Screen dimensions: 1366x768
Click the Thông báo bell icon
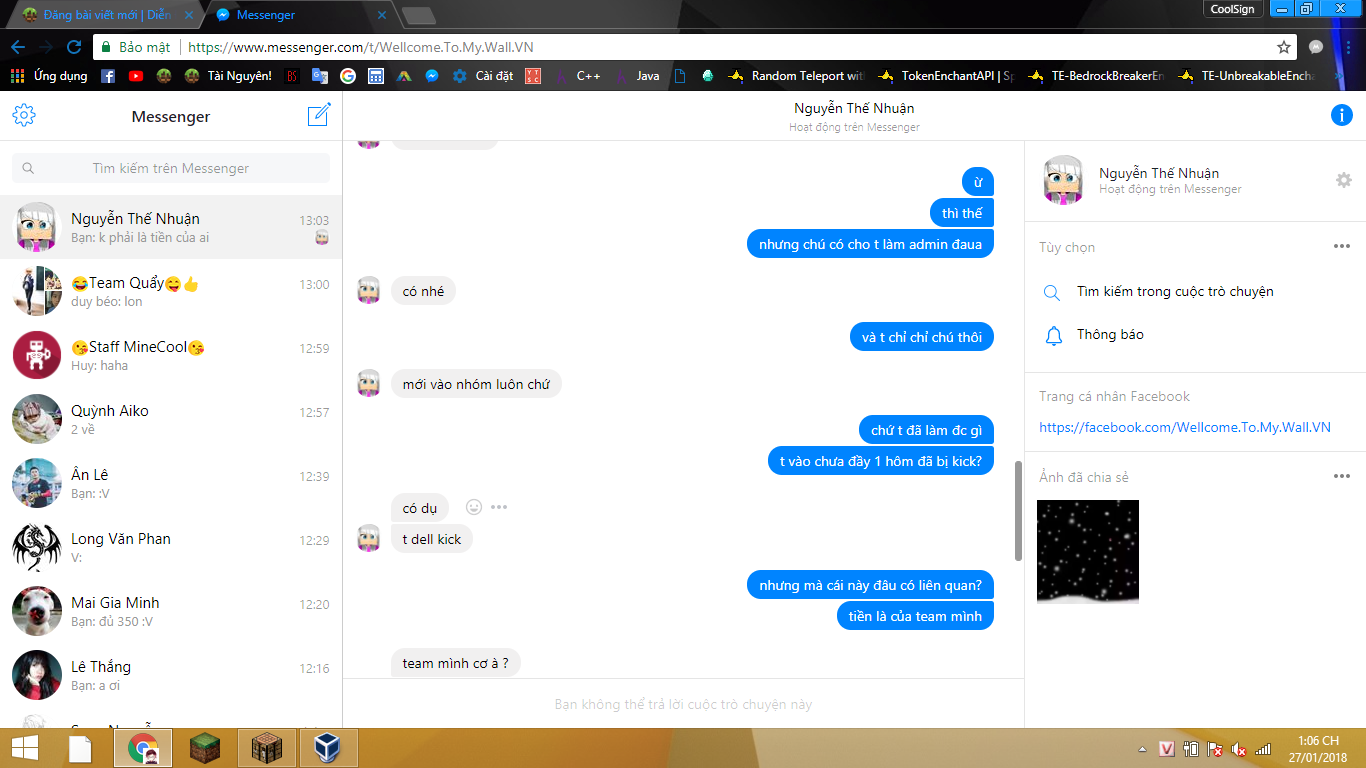click(x=1053, y=335)
